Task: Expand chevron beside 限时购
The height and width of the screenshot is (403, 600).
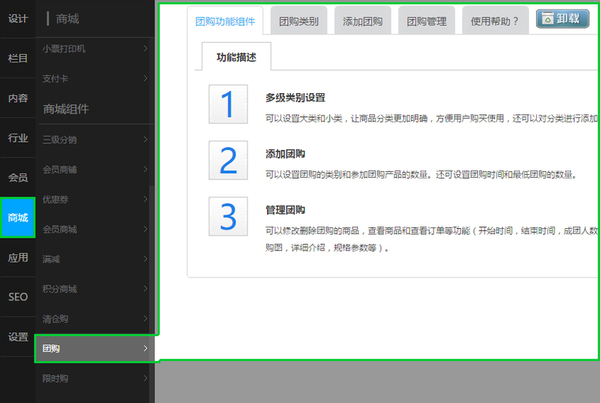Action: tap(145, 379)
